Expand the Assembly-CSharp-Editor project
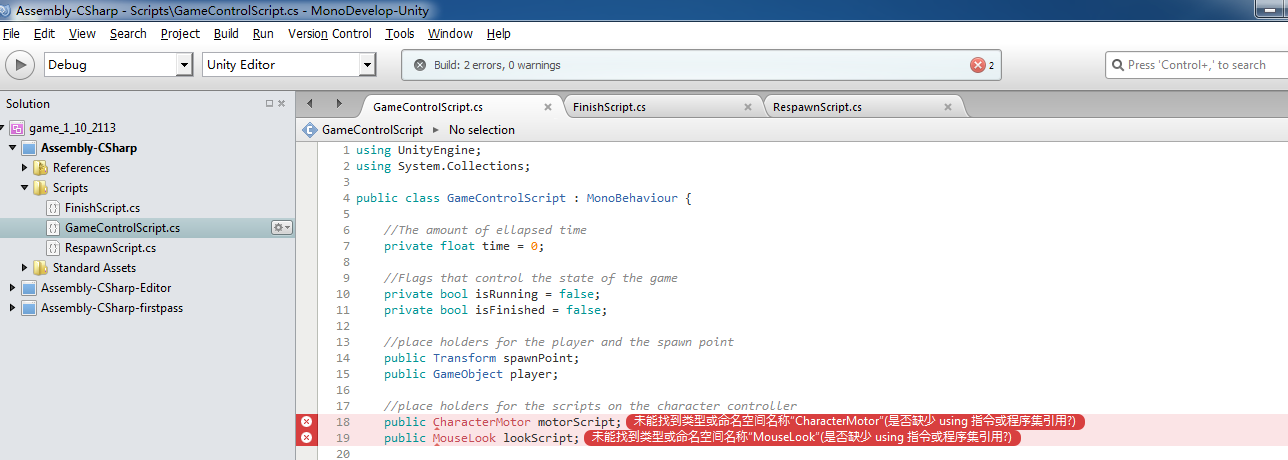The height and width of the screenshot is (460, 1288). pyautogui.click(x=13, y=288)
